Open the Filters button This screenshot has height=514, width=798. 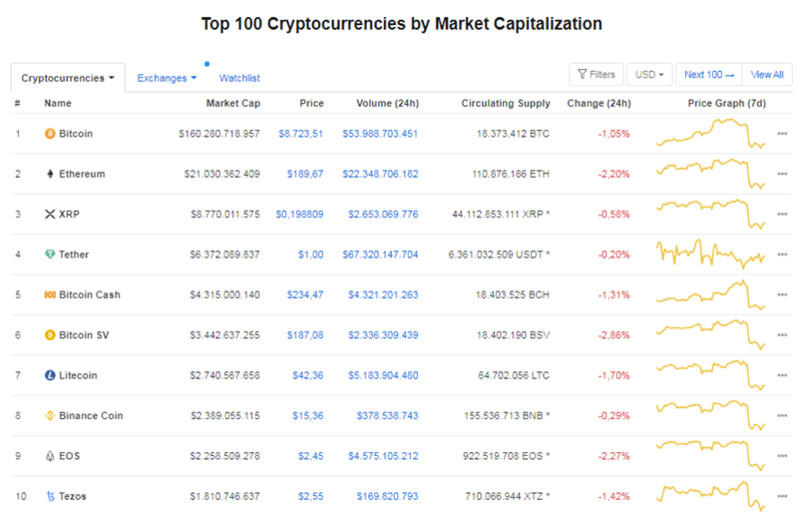point(595,74)
